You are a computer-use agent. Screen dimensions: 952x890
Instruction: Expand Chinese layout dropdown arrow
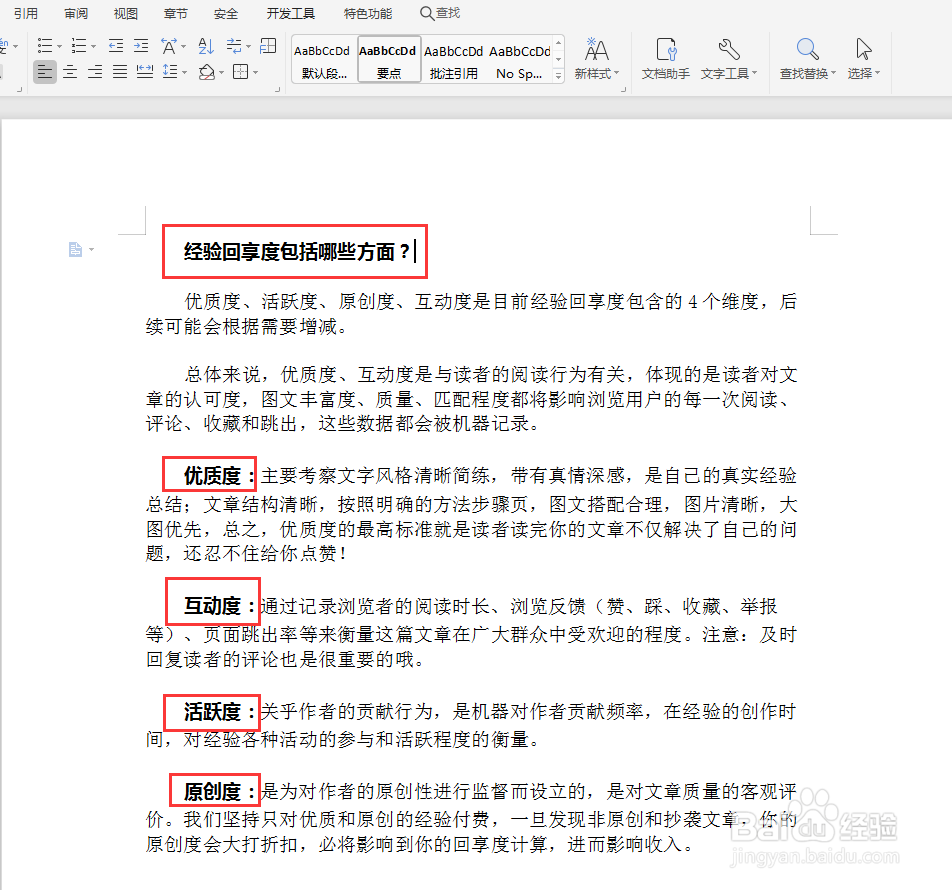(183, 46)
